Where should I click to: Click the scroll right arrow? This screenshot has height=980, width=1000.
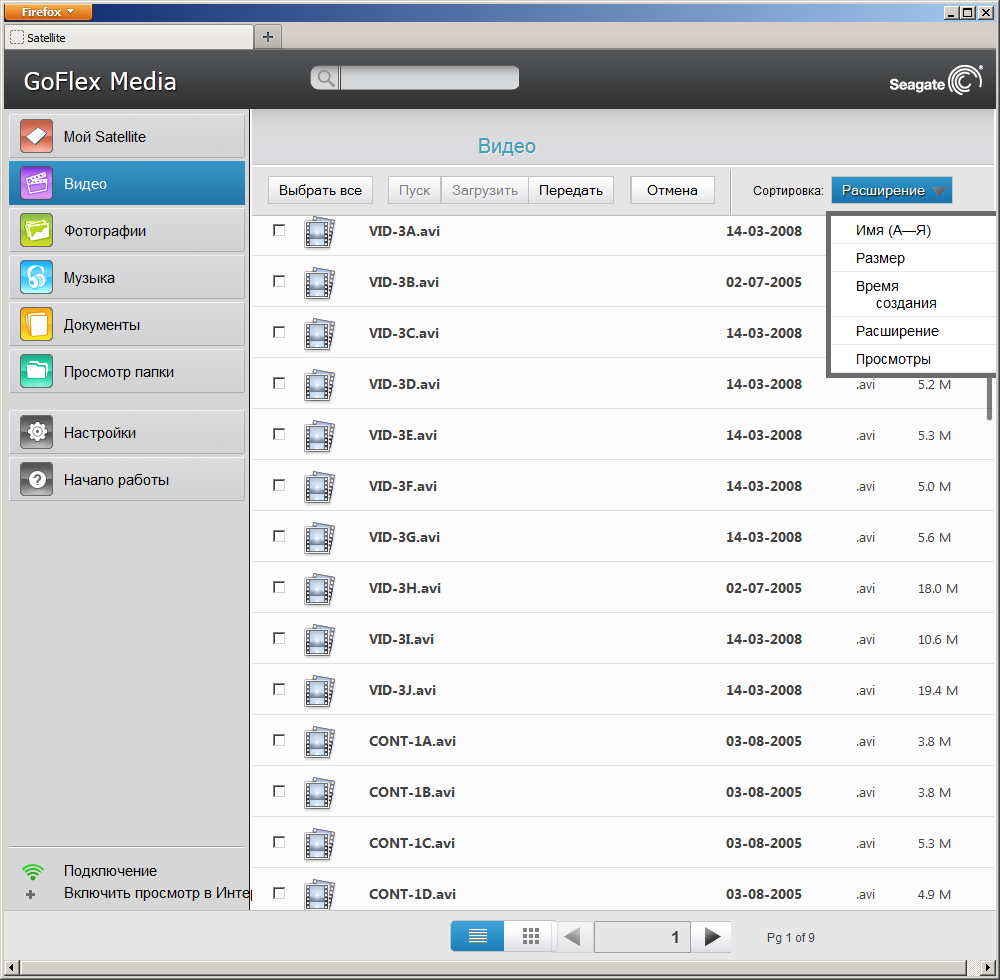click(987, 967)
